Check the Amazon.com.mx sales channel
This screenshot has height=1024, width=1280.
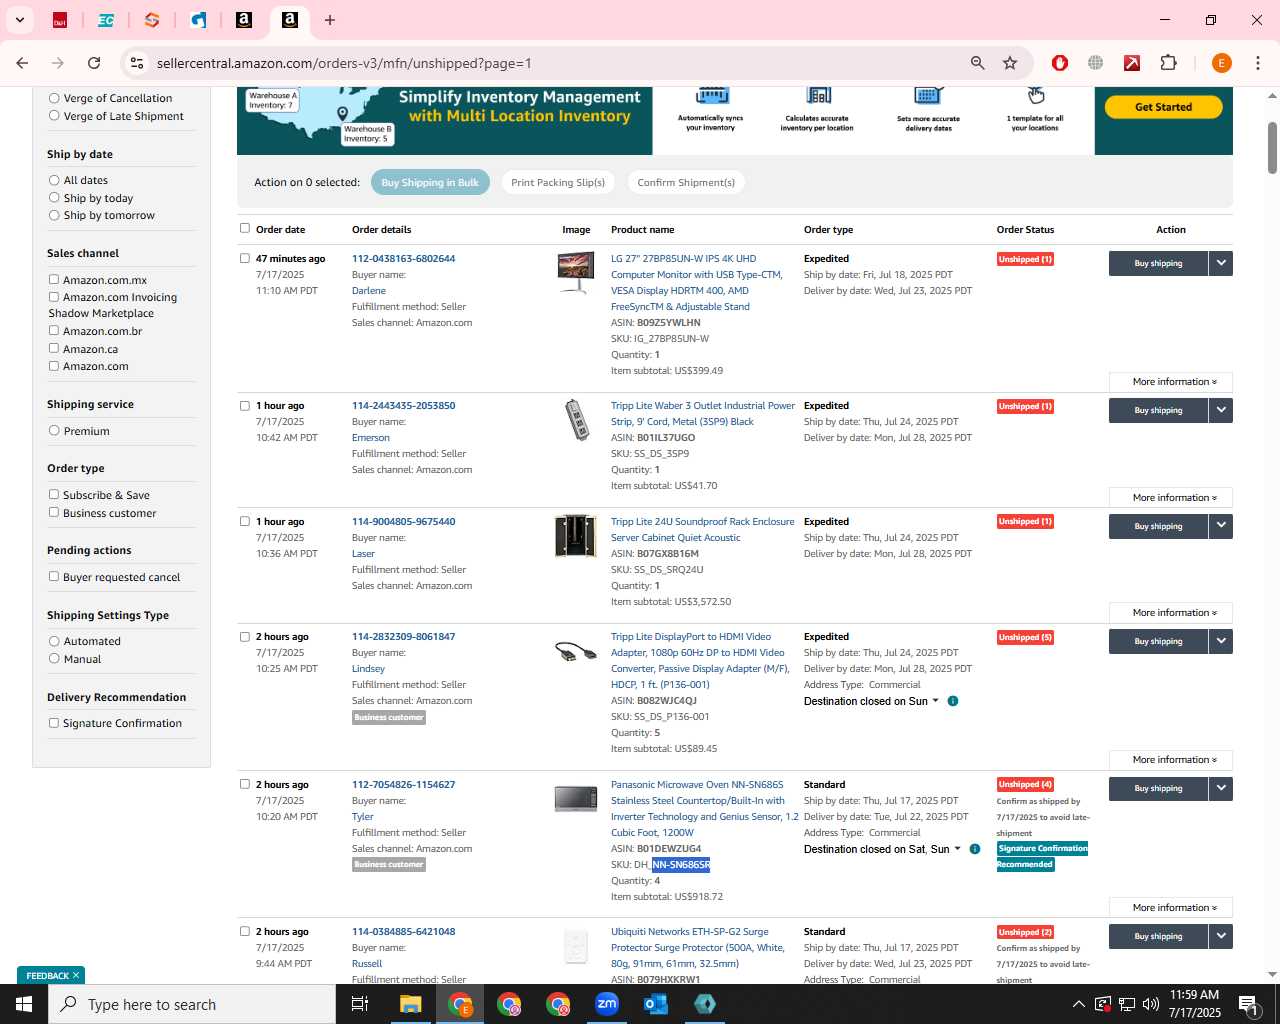[54, 280]
